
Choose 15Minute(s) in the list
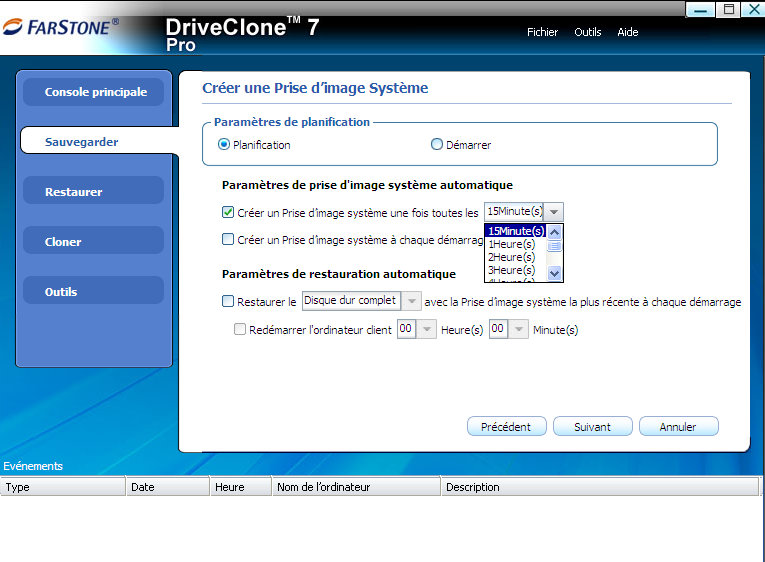click(x=516, y=231)
